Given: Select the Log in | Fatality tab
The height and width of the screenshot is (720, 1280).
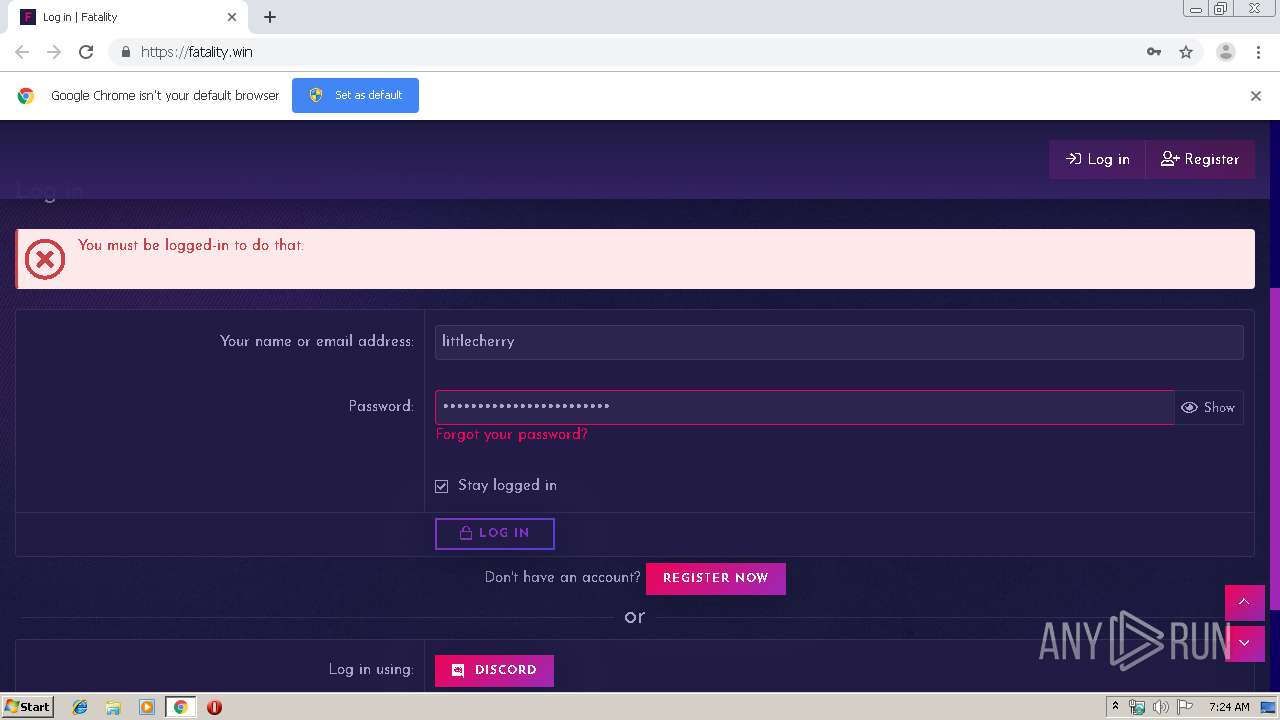Looking at the screenshot, I should (x=128, y=17).
